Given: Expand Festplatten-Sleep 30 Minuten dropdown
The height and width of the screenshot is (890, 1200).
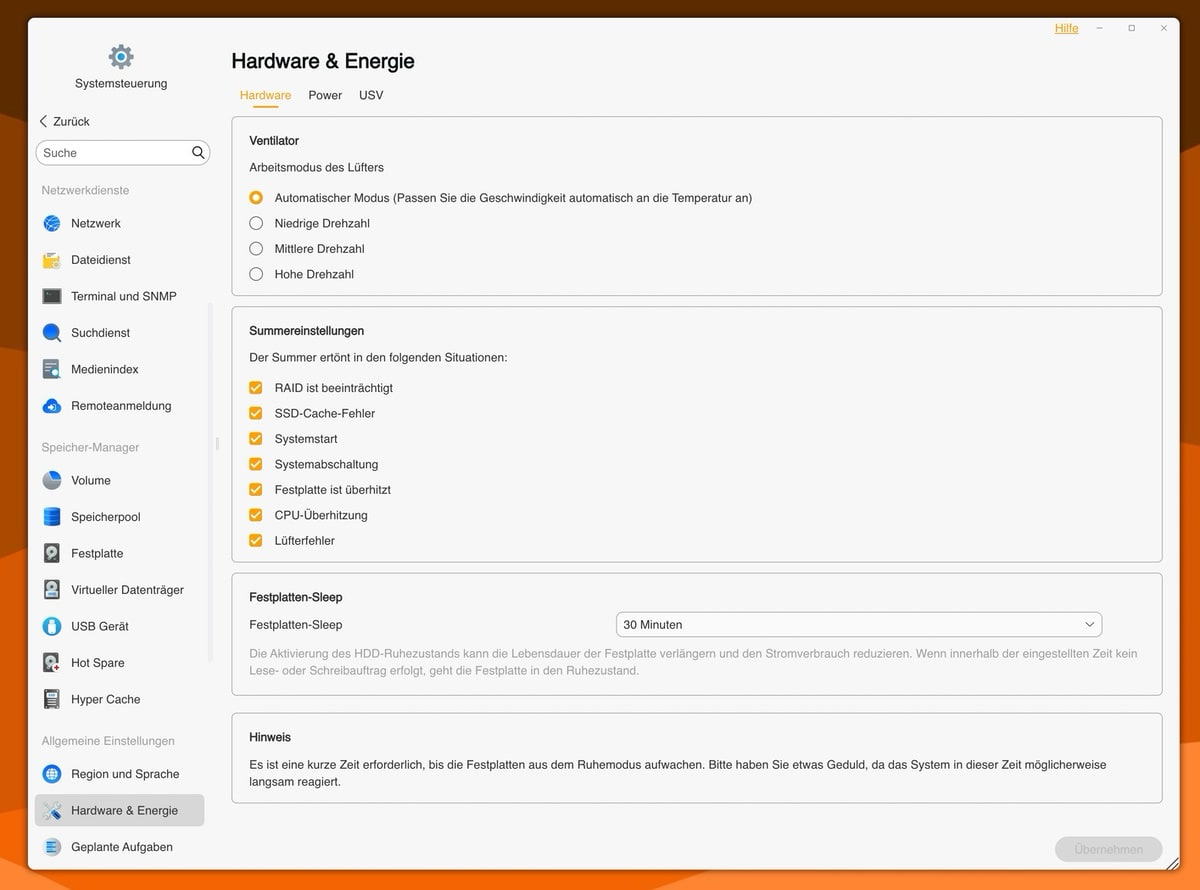Looking at the screenshot, I should [858, 625].
